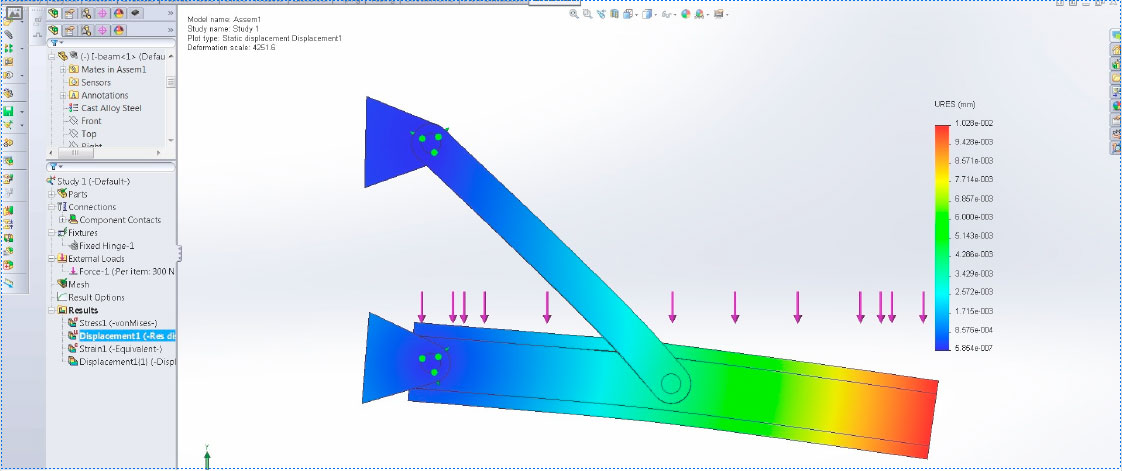The height and width of the screenshot is (471, 1122).
Task: Click the Zoom to Area icon
Action: click(x=587, y=15)
